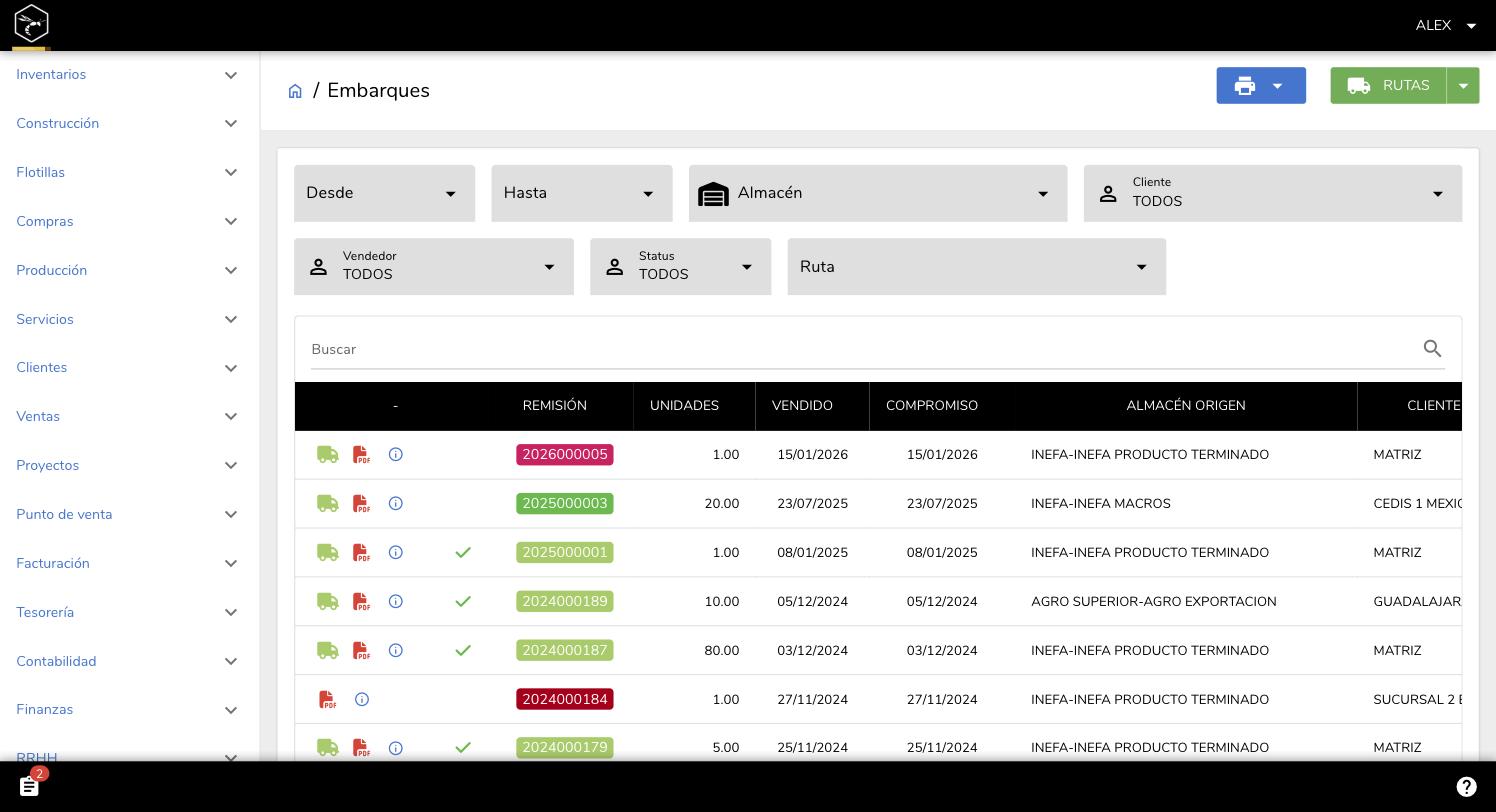The image size is (1496, 812).
Task: Expand the Compras sidebar menu
Action: [x=130, y=222]
